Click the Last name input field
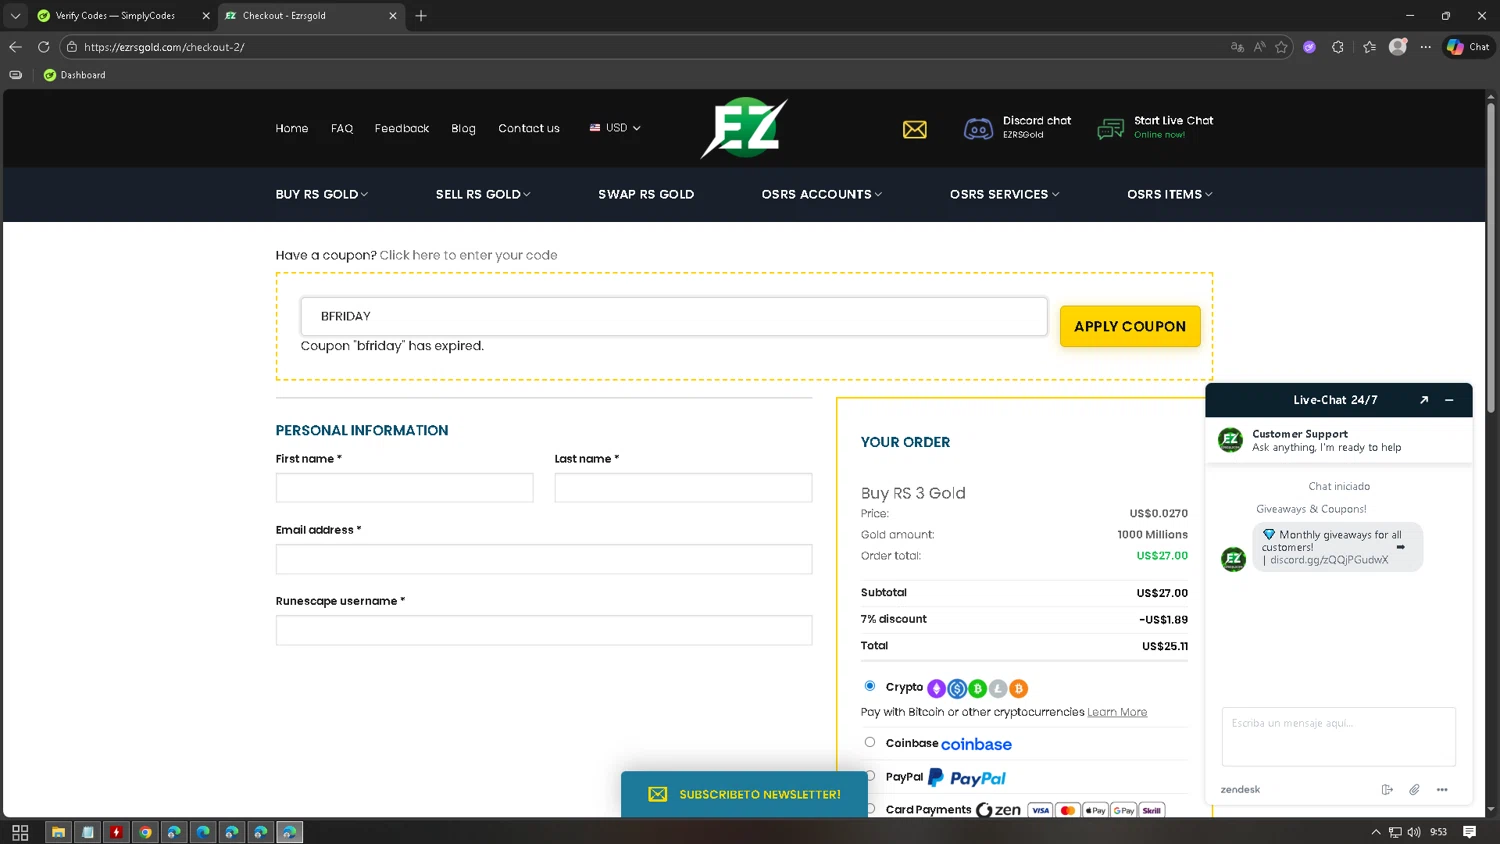 pyautogui.click(x=683, y=488)
